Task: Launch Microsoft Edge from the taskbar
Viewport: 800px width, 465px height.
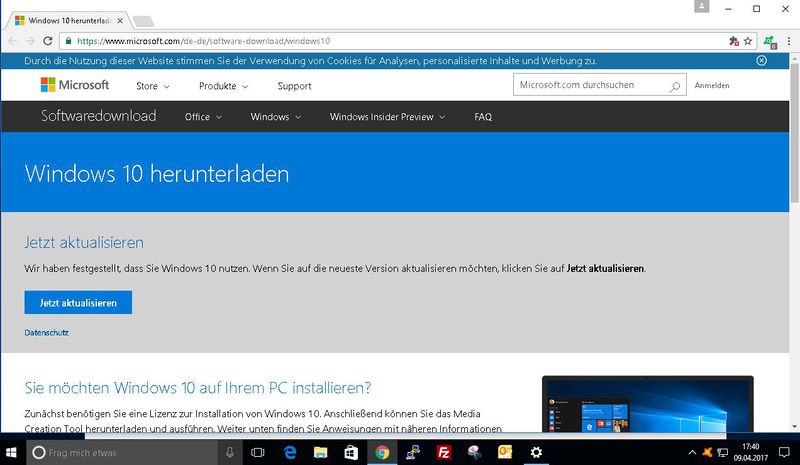Action: tap(290, 452)
